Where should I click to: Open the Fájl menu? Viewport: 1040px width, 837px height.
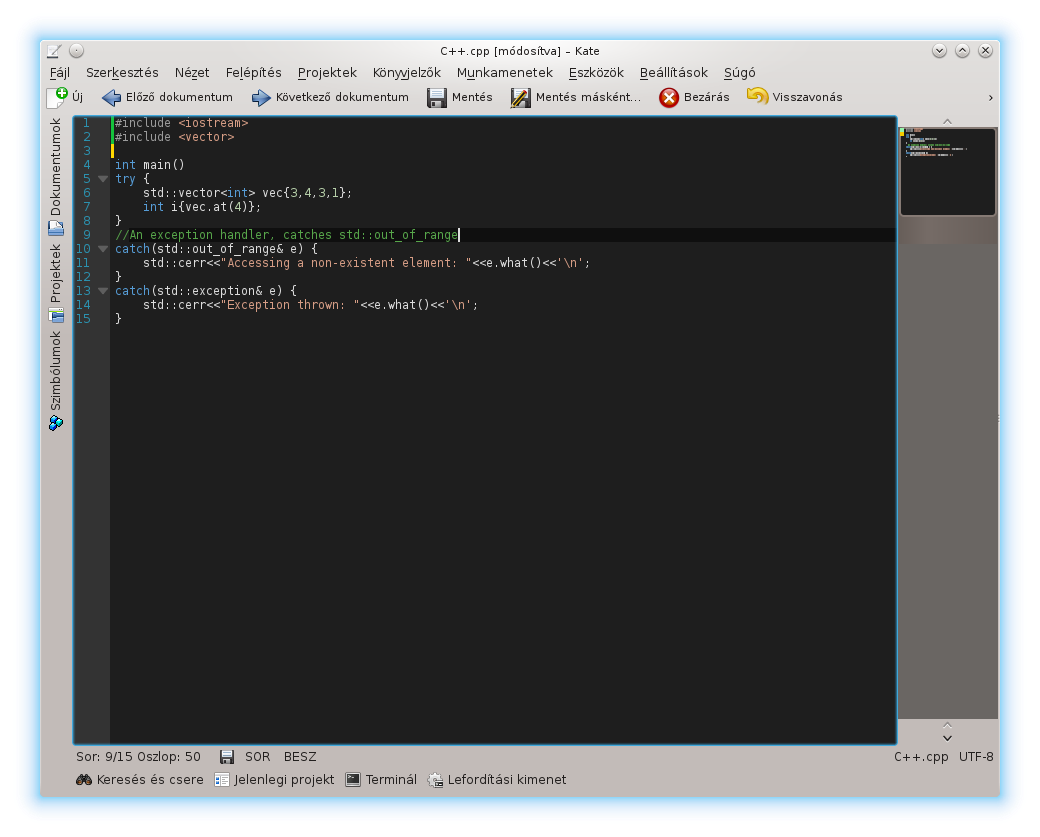coord(60,72)
